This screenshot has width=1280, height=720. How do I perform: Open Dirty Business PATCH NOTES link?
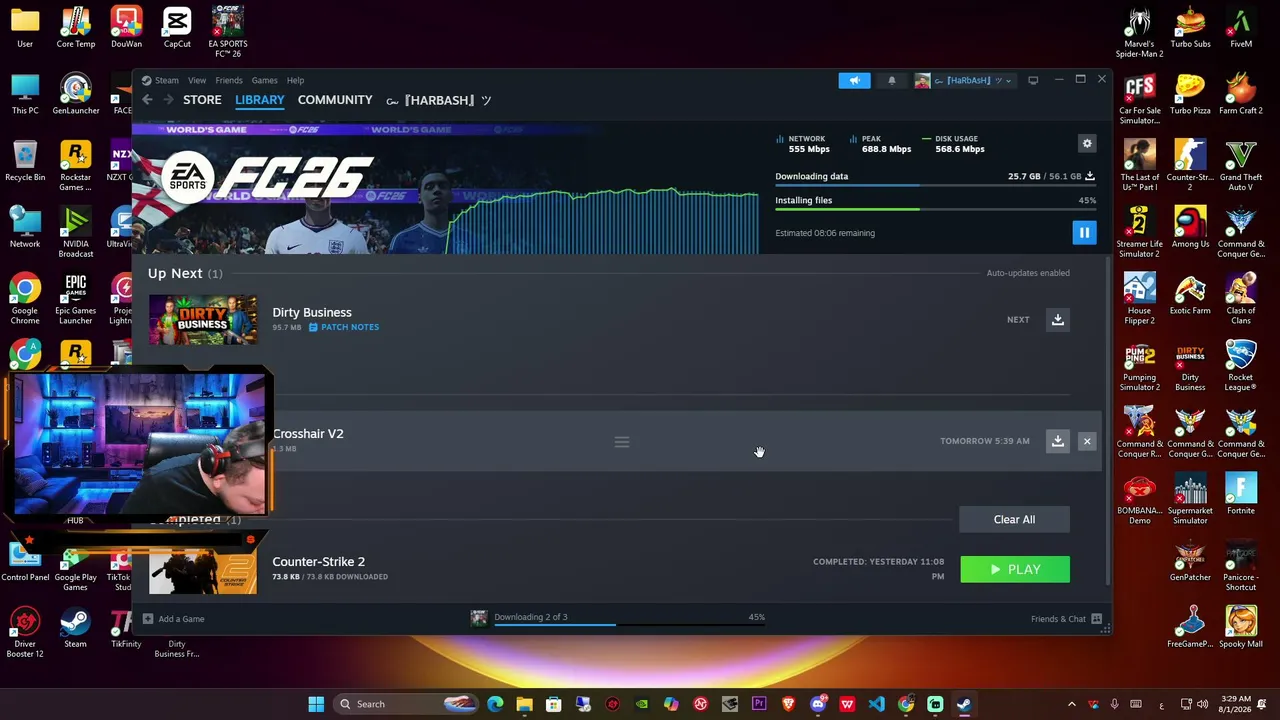pos(343,327)
